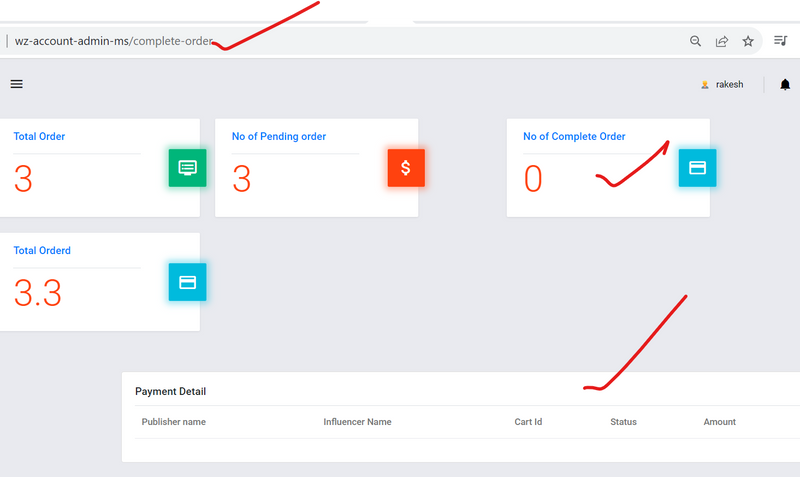This screenshot has height=477, width=800.
Task: Click the No of Pending order title
Action: point(279,136)
